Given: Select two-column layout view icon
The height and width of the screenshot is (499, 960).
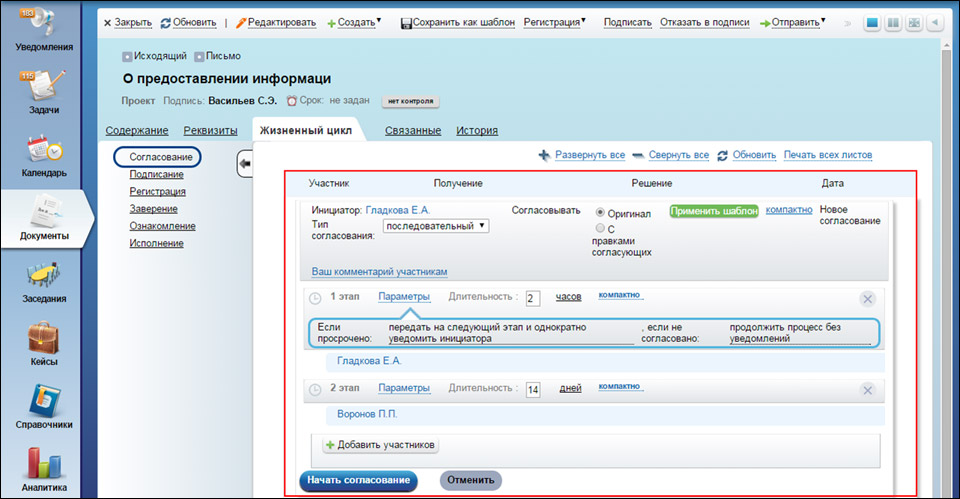Looking at the screenshot, I should coord(893,23).
